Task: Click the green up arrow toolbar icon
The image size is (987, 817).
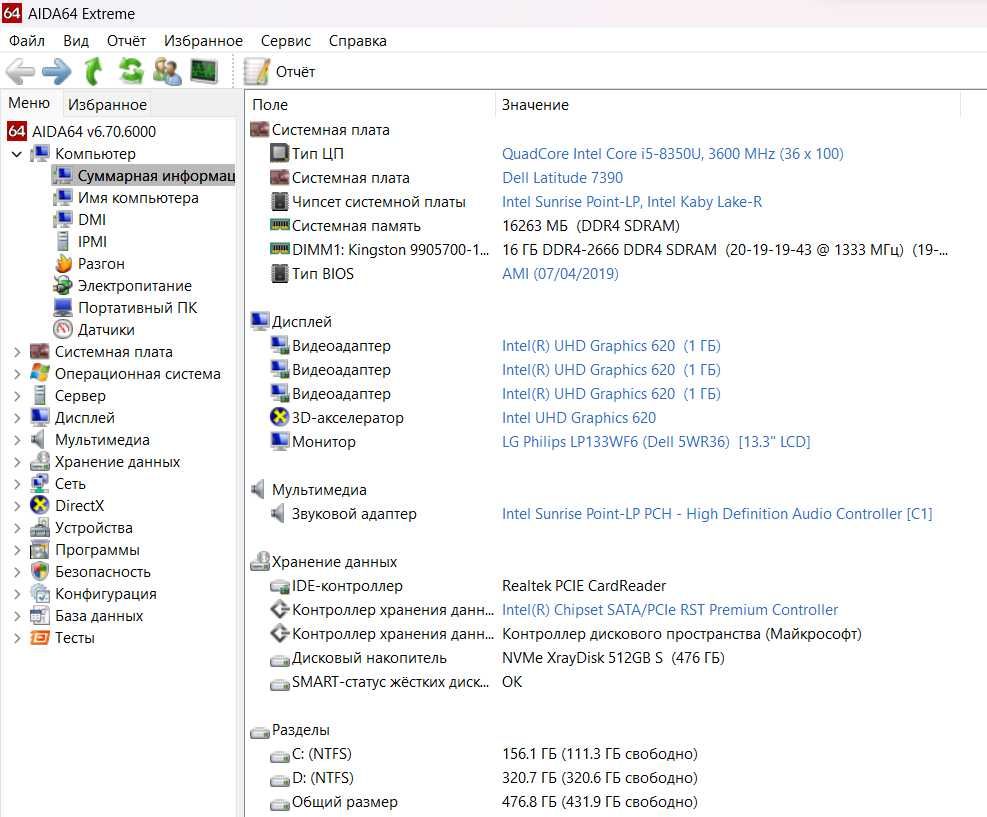Action: click(94, 71)
